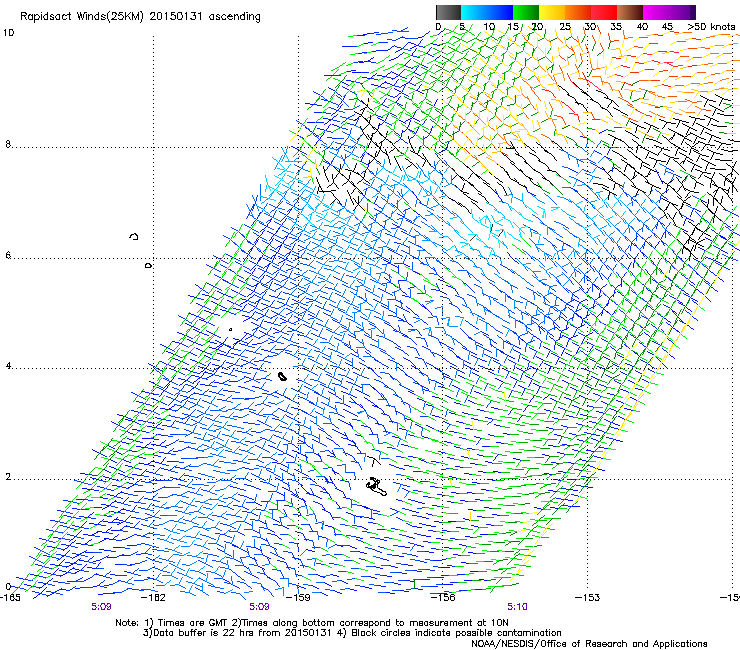This screenshot has width=740, height=650.
Task: Click the orange 25-30 knots legend segment
Action: 578,12
